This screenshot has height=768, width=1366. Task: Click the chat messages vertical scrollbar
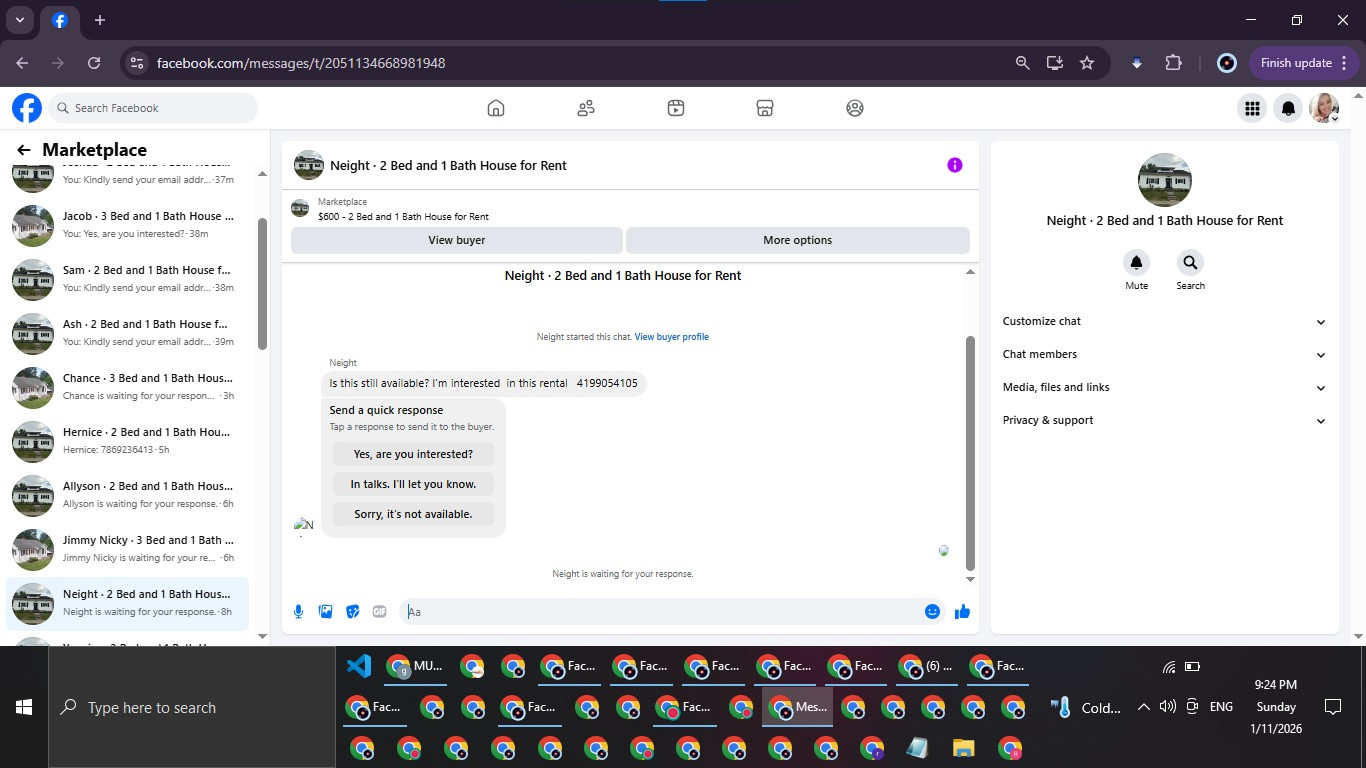pyautogui.click(x=970, y=453)
